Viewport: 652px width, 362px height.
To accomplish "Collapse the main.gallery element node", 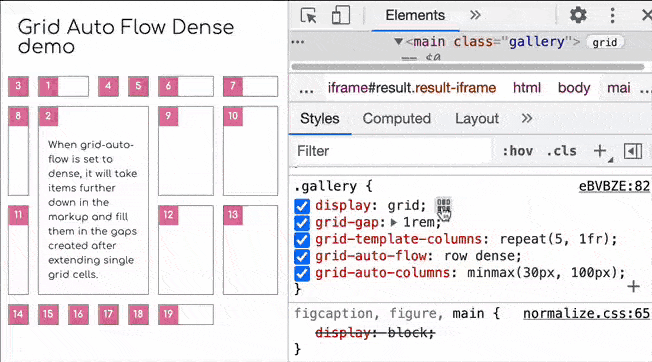I will pyautogui.click(x=398, y=42).
